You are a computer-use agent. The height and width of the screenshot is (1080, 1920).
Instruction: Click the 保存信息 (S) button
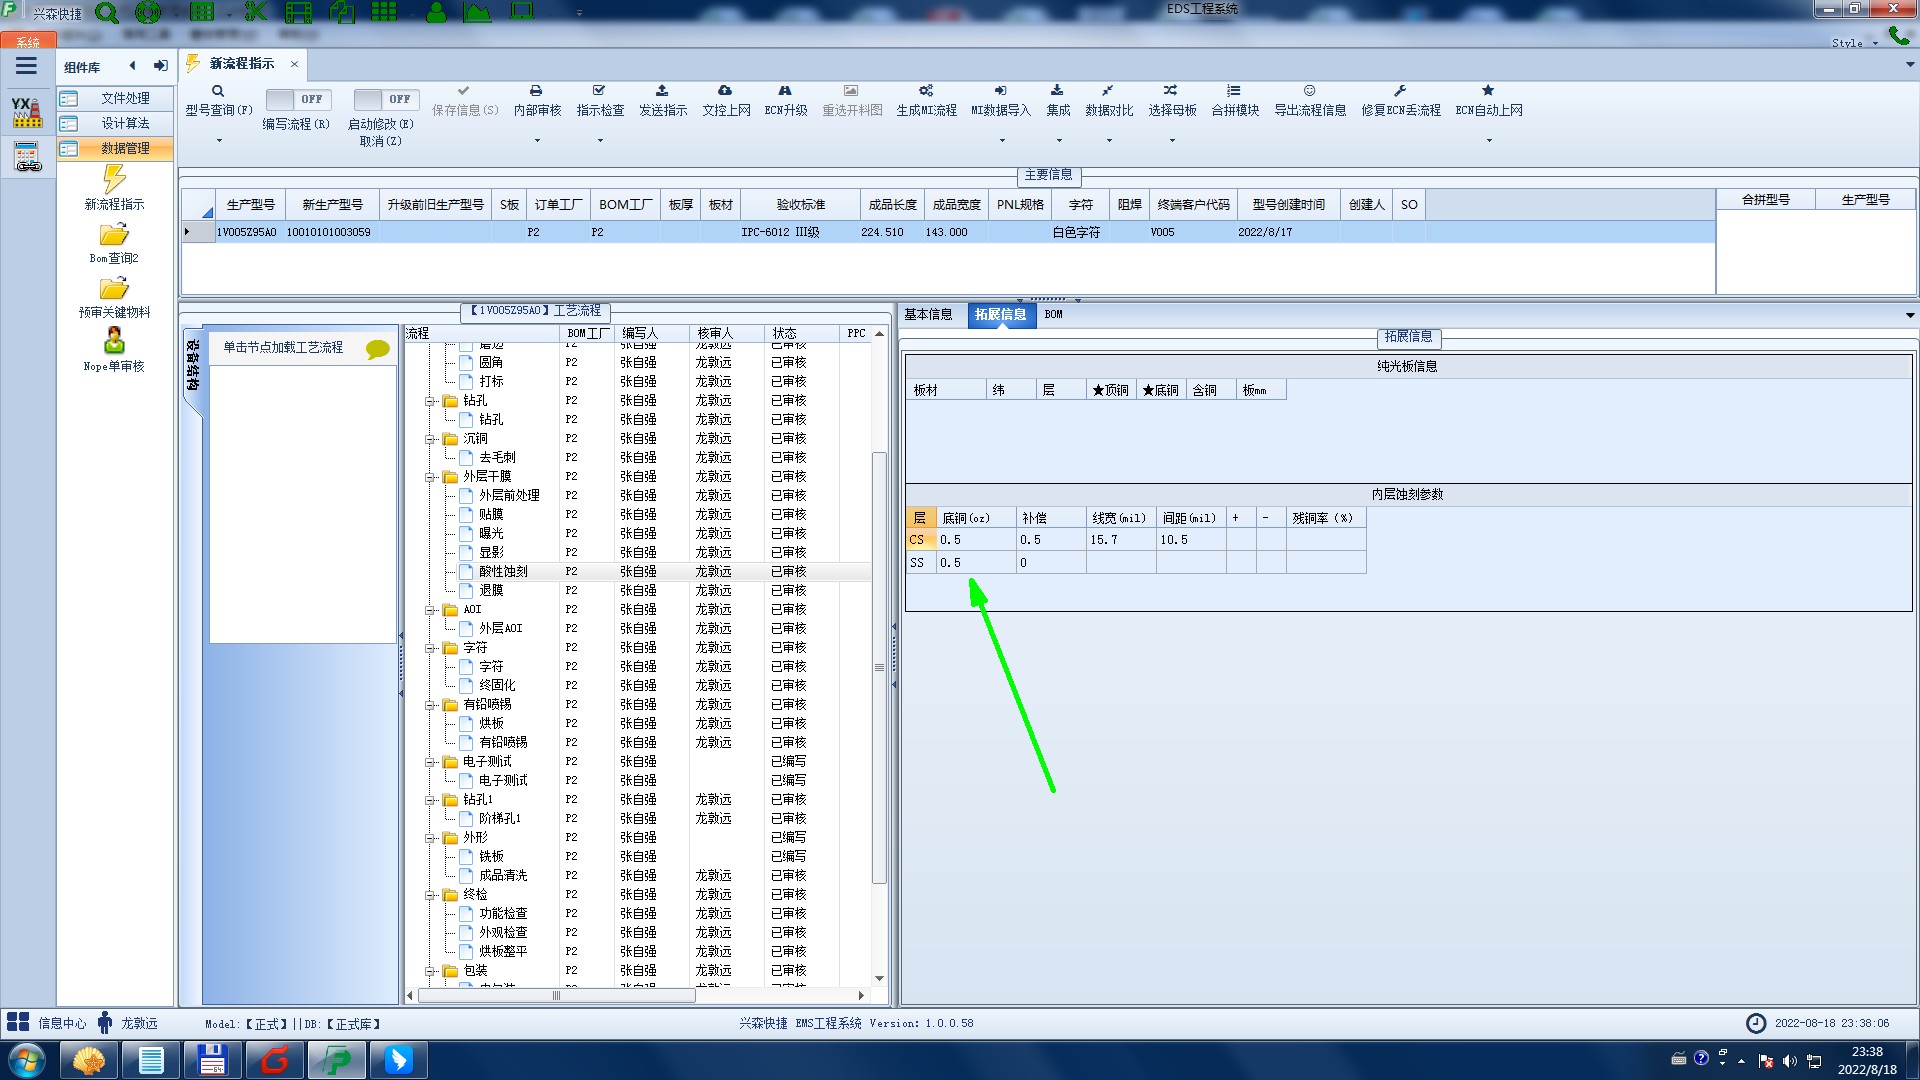tap(465, 100)
